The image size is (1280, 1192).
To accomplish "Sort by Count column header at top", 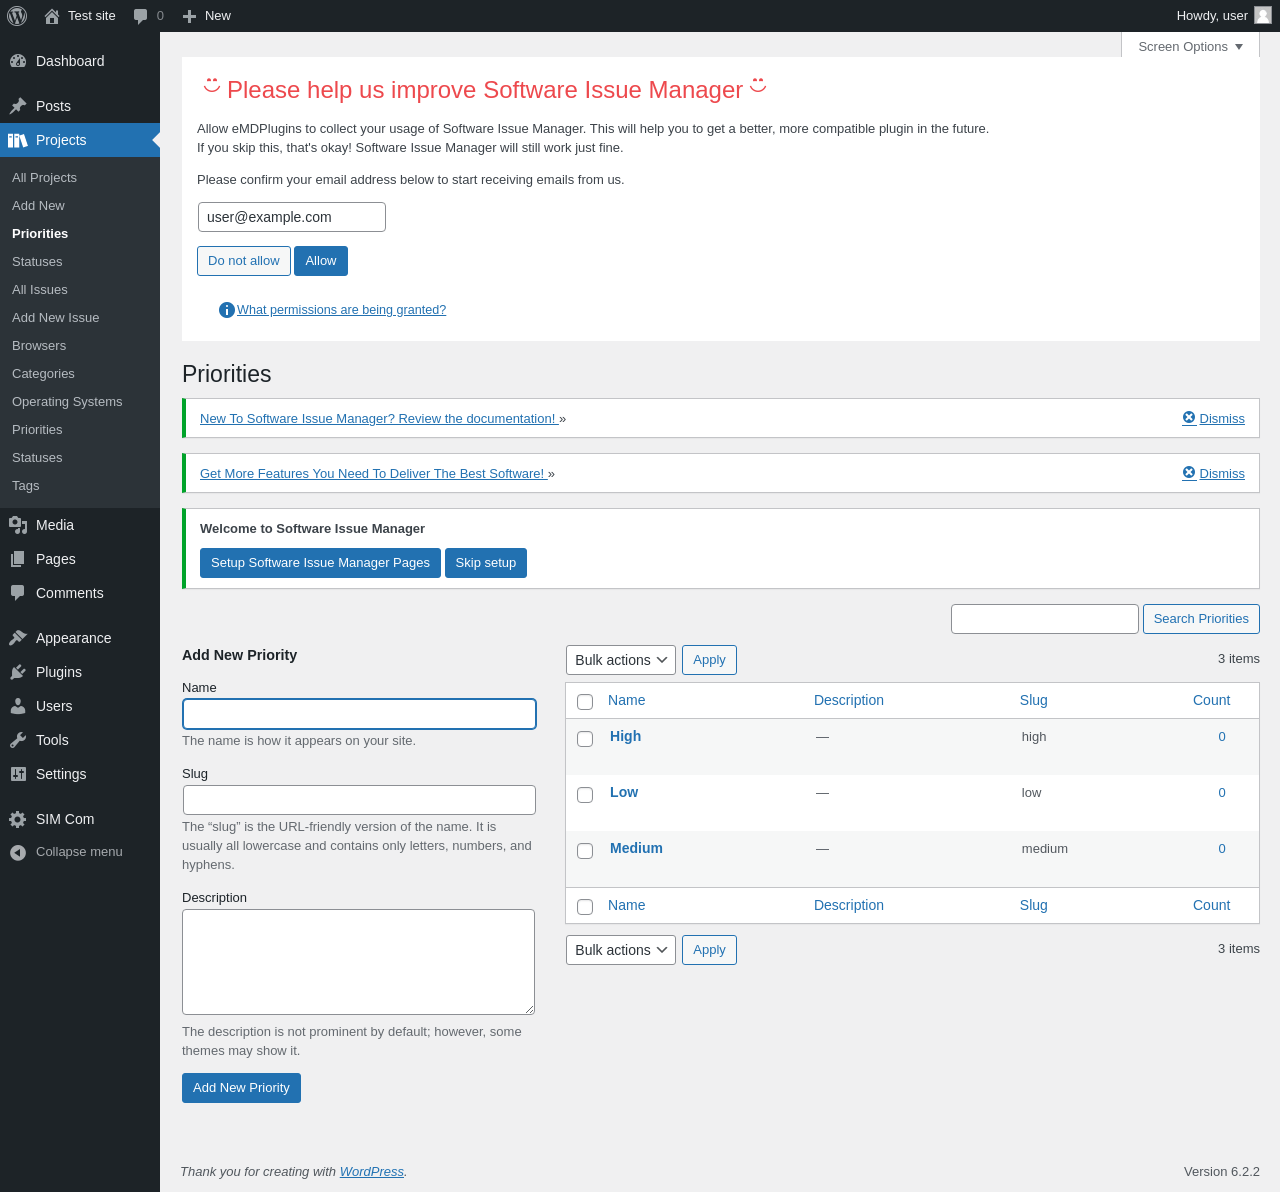I will (1211, 700).
